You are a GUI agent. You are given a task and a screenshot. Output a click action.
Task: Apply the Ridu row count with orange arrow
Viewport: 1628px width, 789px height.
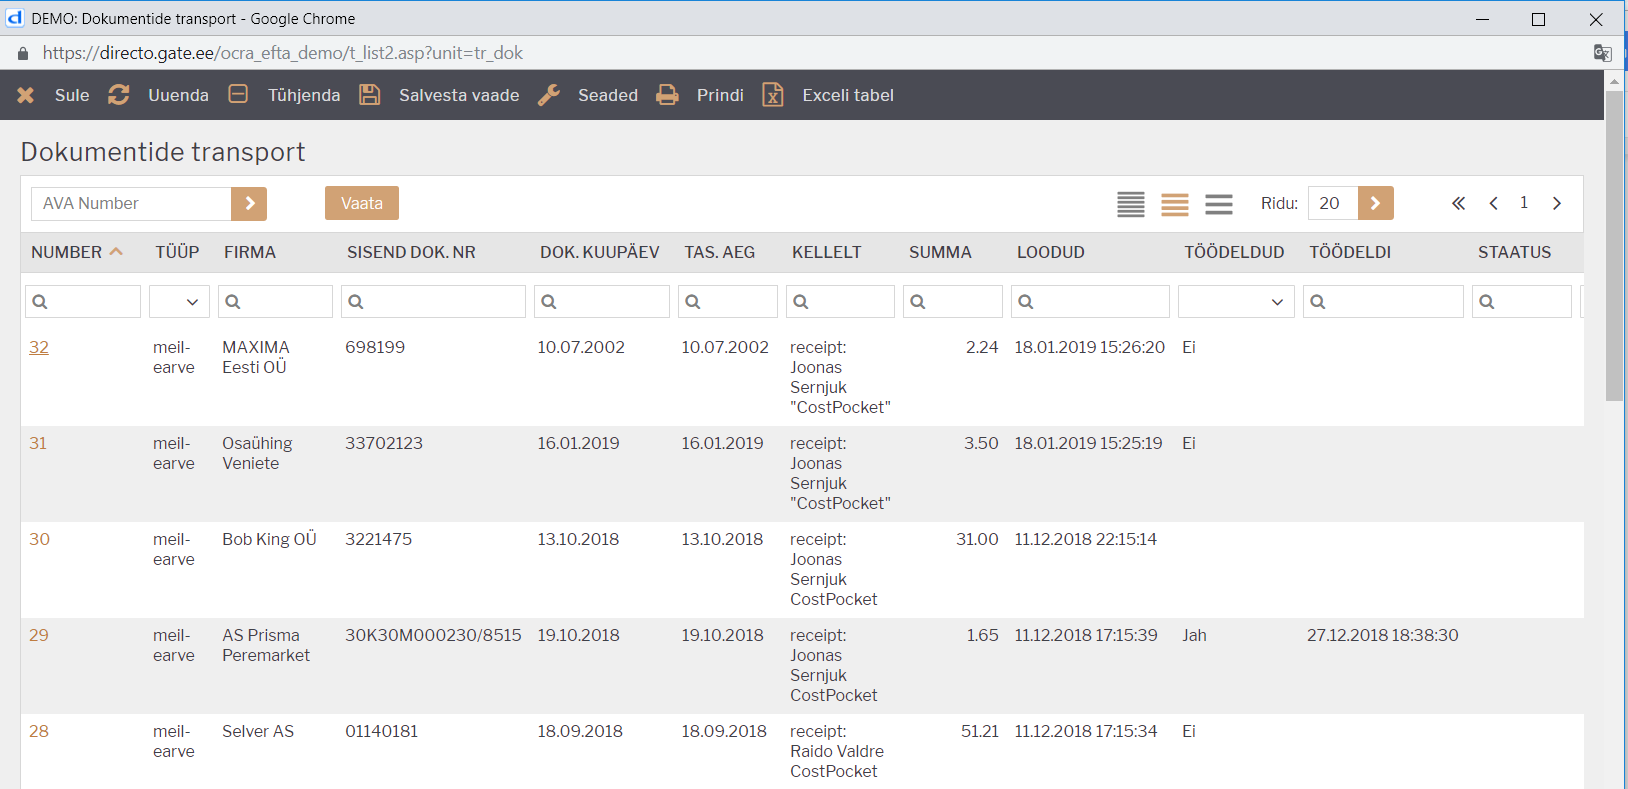(1376, 203)
